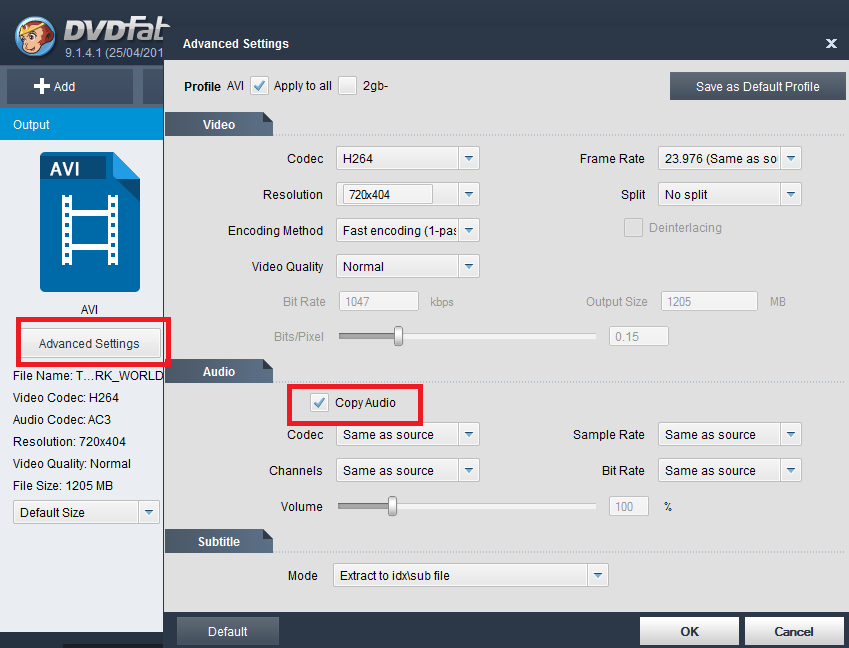Click the plus Add icon
The width and height of the screenshot is (849, 648).
(42, 87)
